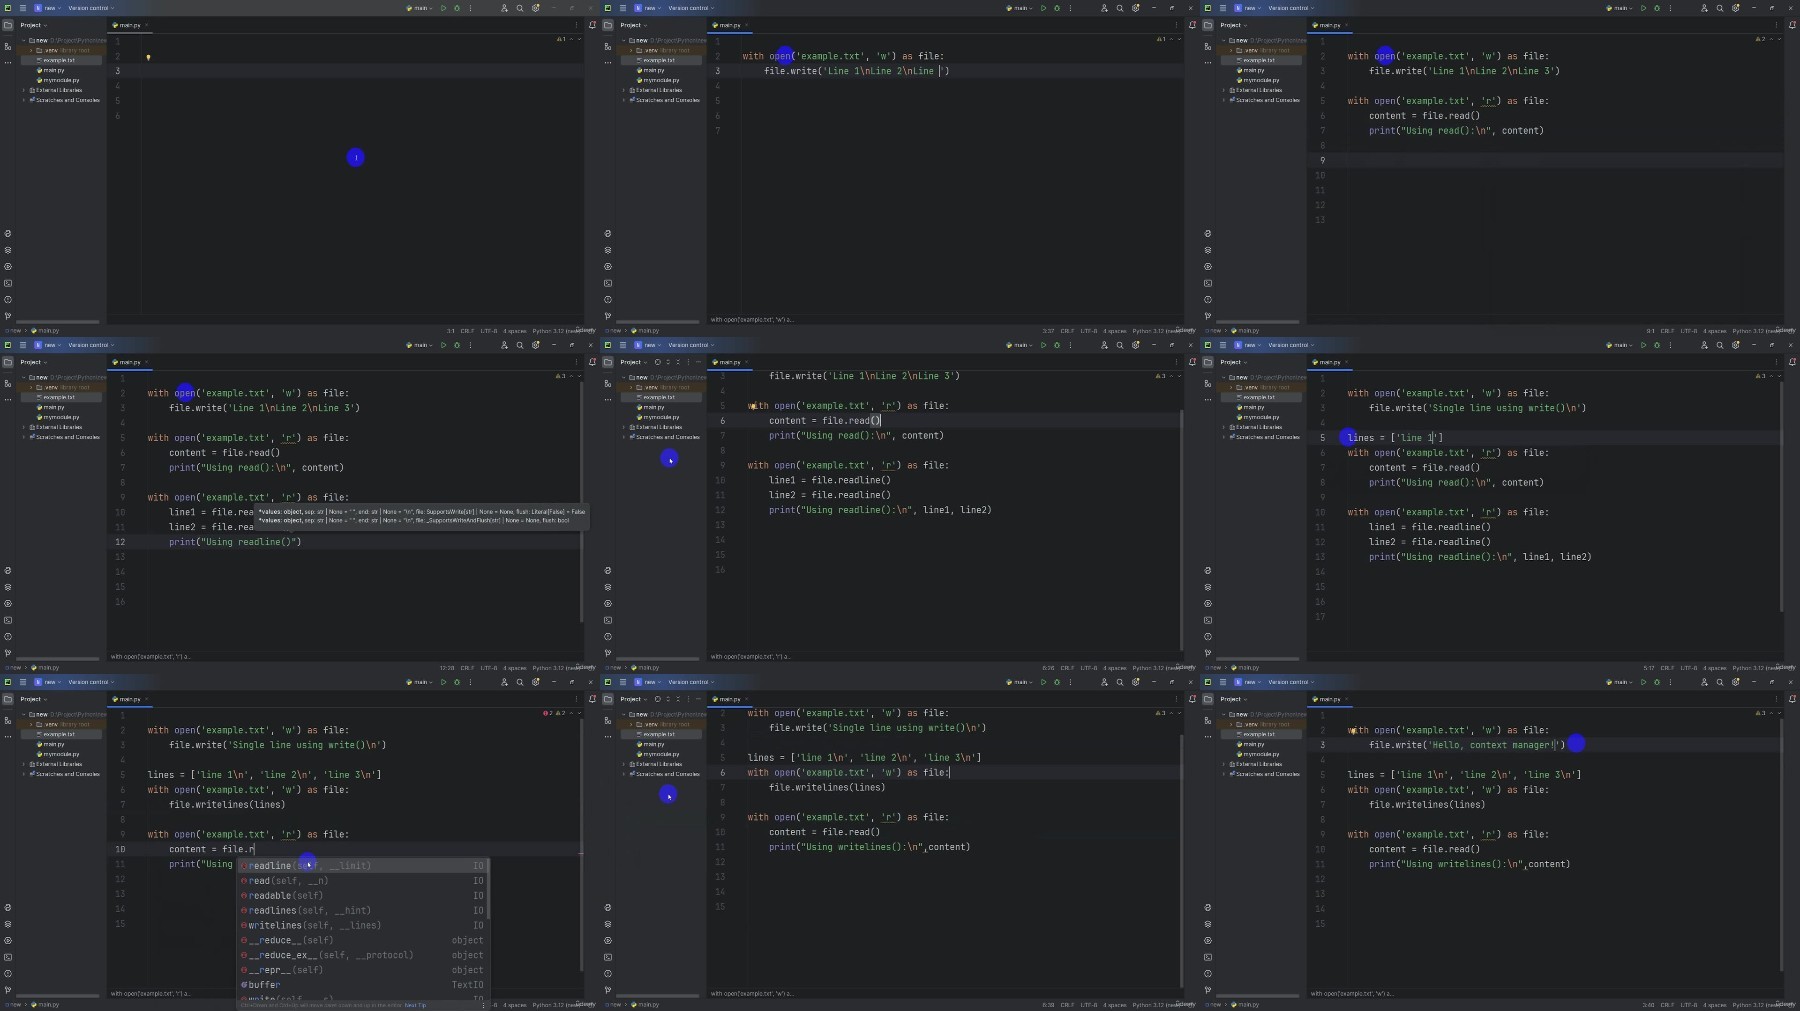Click the red error count in the autocomplete frame
Screen dimensions: 1800x1011
tap(547, 713)
